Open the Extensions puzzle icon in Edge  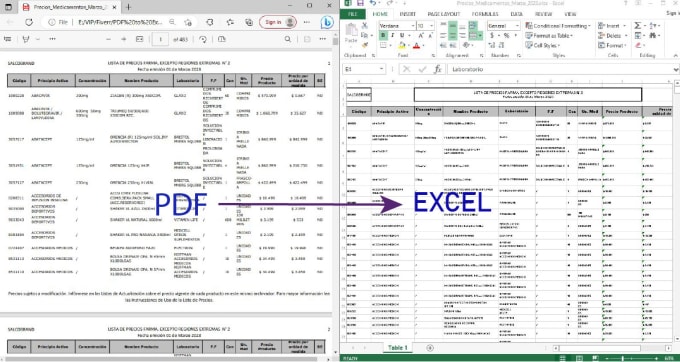coord(209,22)
